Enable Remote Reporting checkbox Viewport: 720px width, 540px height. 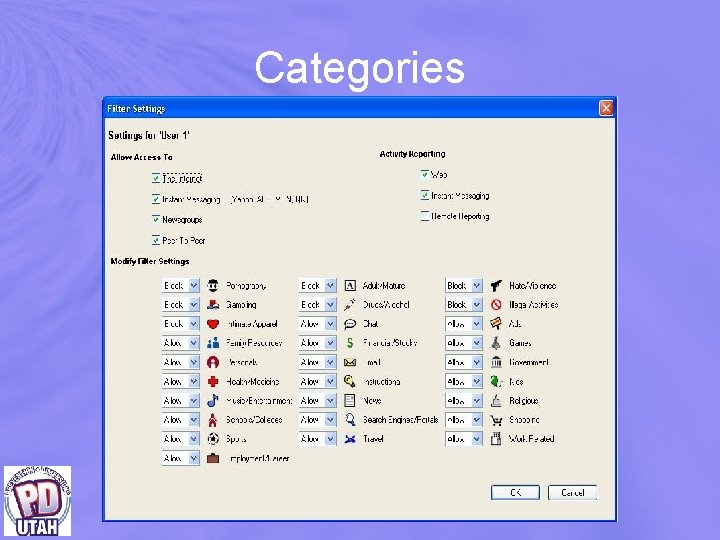(x=425, y=216)
